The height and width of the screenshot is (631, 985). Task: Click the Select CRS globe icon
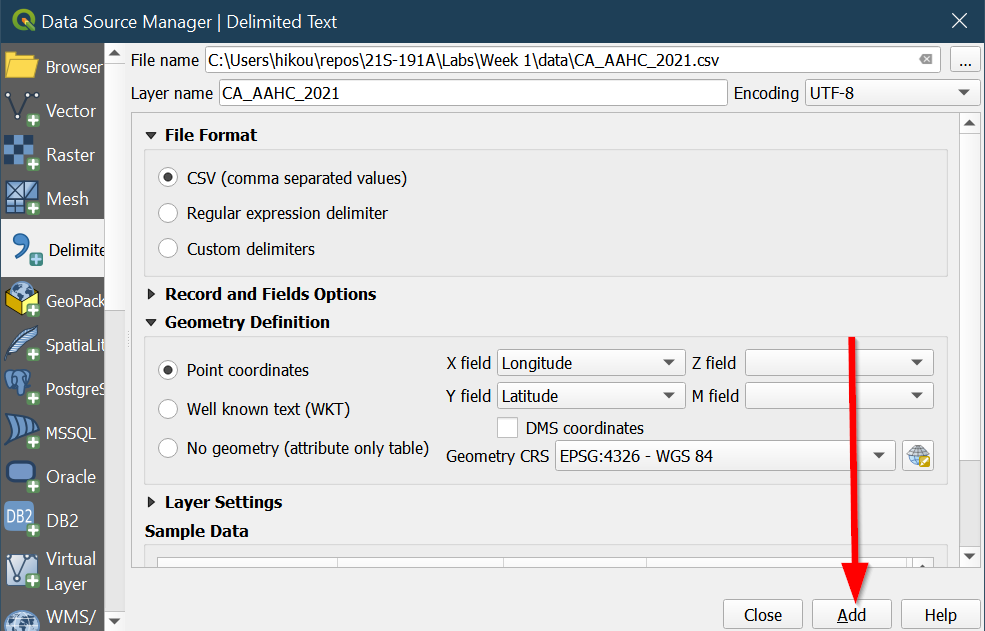pos(918,456)
